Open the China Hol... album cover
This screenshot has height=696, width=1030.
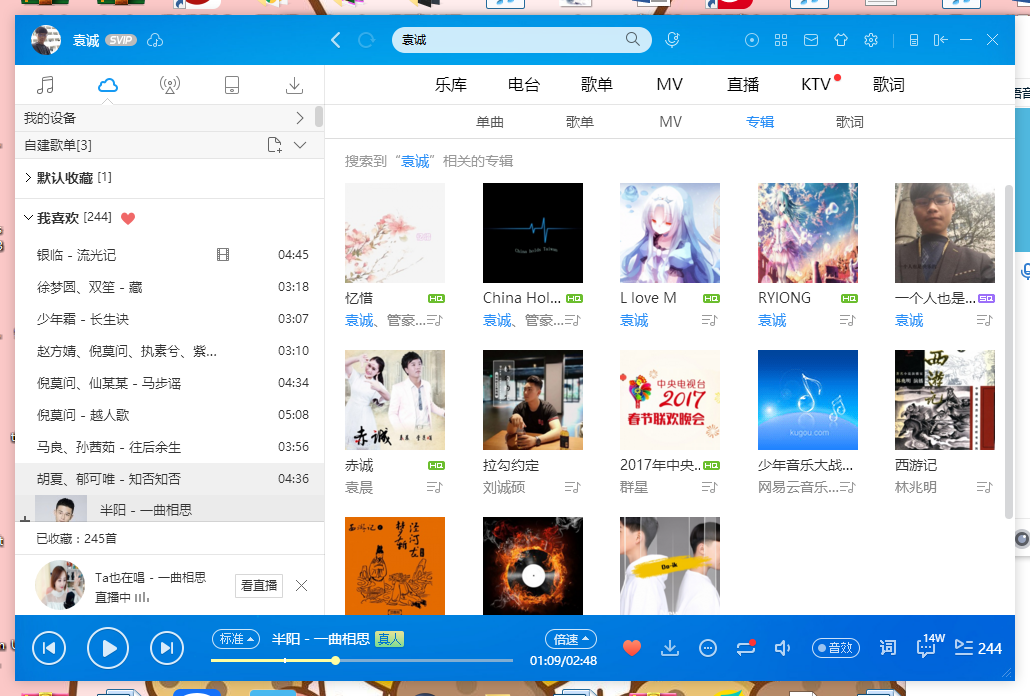coord(533,233)
